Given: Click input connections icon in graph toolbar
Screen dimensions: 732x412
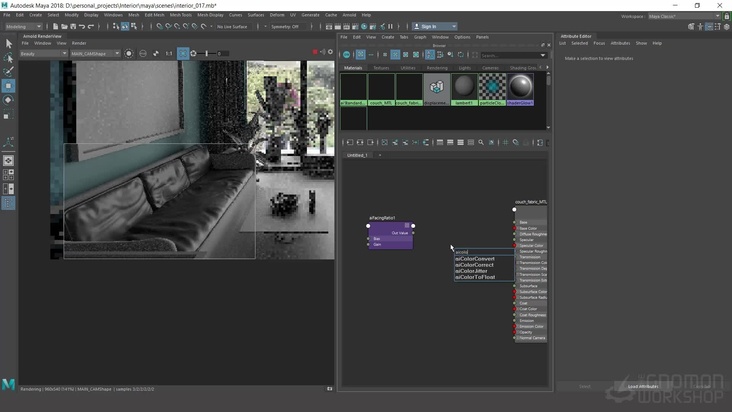Looking at the screenshot, I should pos(350,142).
